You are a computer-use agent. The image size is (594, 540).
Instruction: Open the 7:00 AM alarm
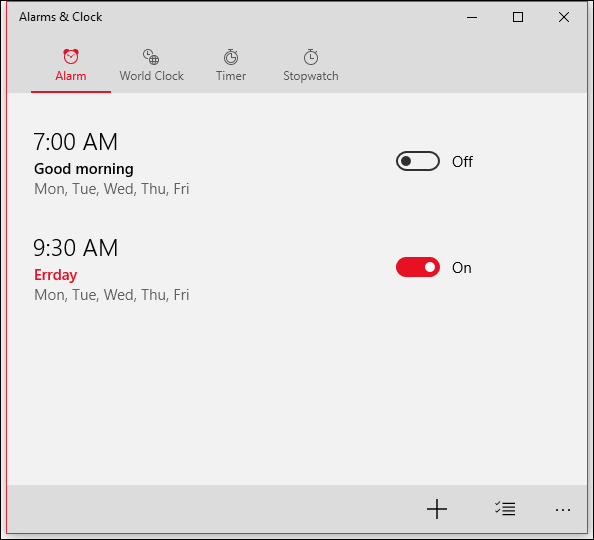click(75, 142)
